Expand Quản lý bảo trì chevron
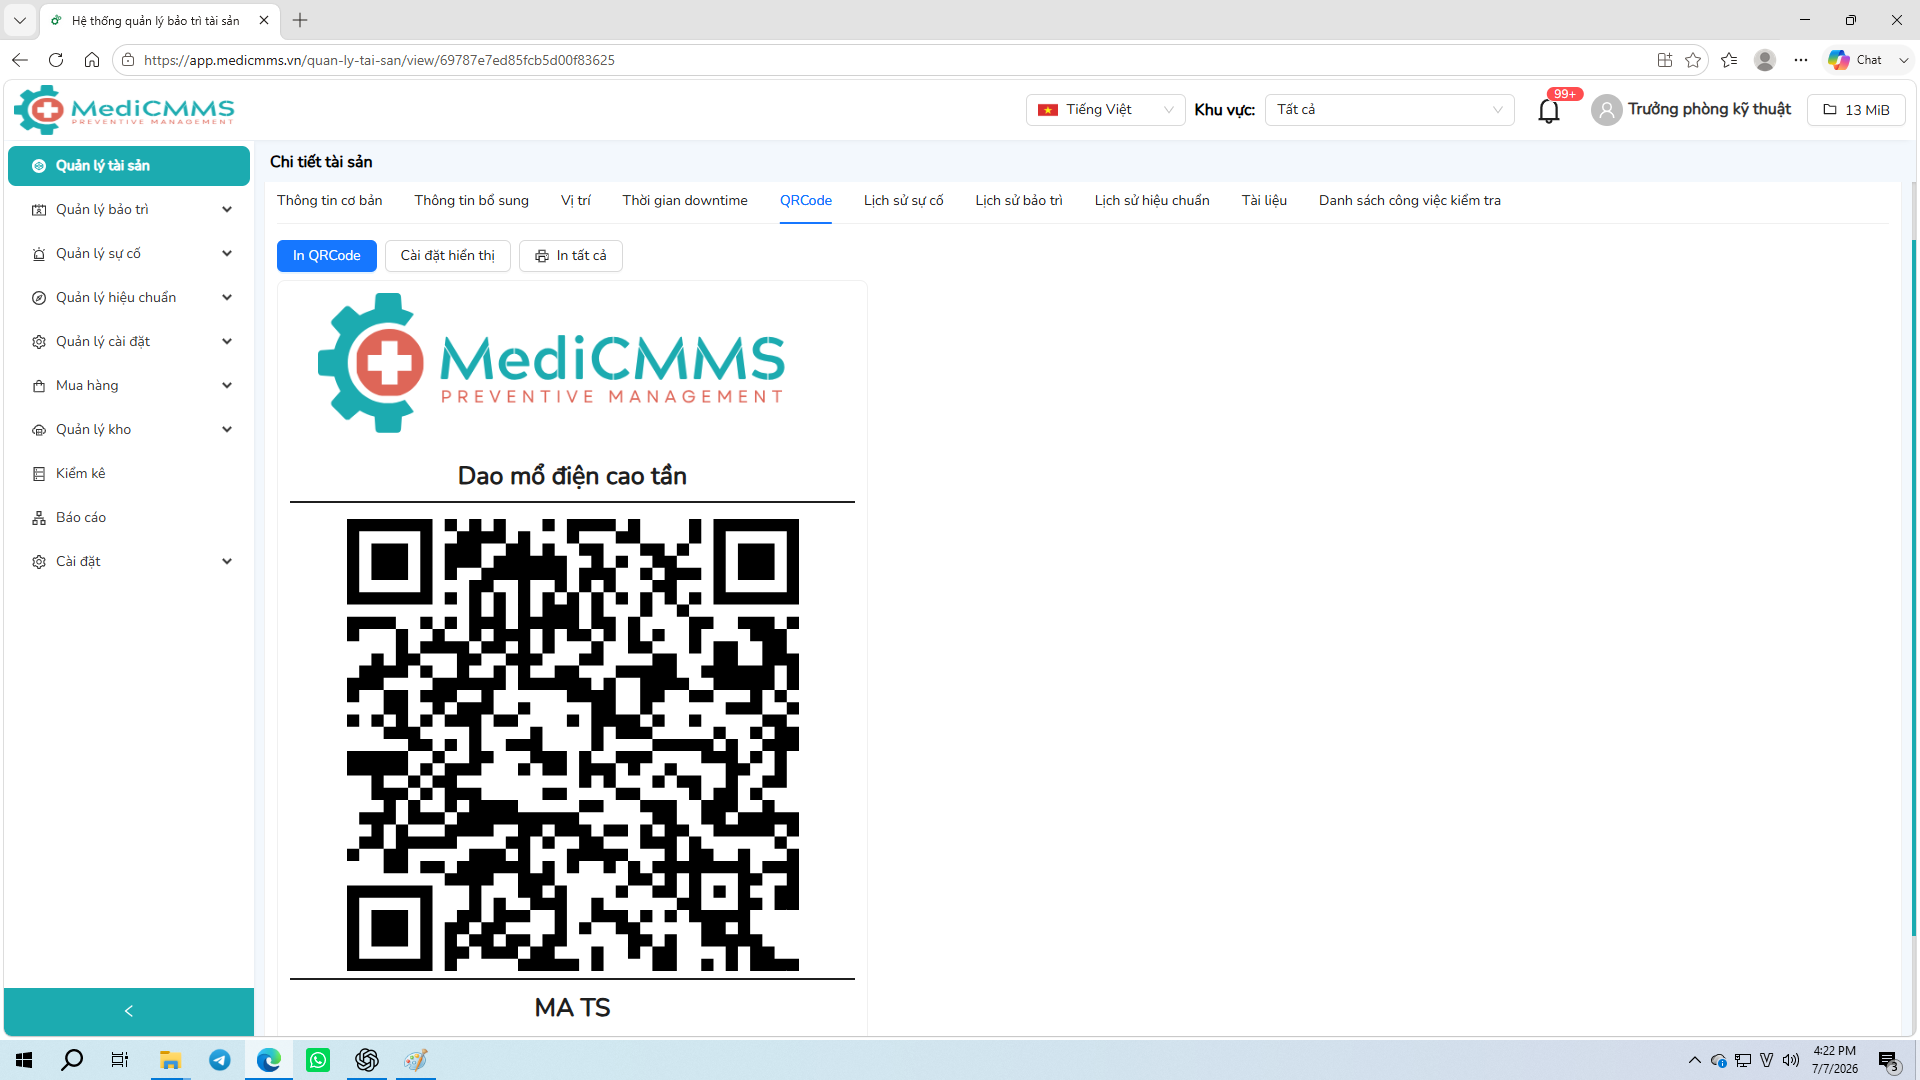The height and width of the screenshot is (1080, 1920). [227, 210]
